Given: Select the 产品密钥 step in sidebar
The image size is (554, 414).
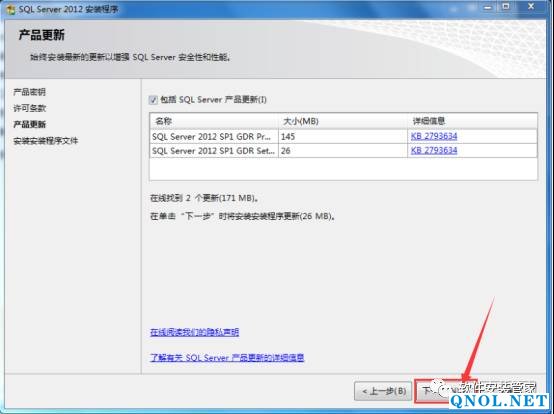Looking at the screenshot, I should pos(29,92).
